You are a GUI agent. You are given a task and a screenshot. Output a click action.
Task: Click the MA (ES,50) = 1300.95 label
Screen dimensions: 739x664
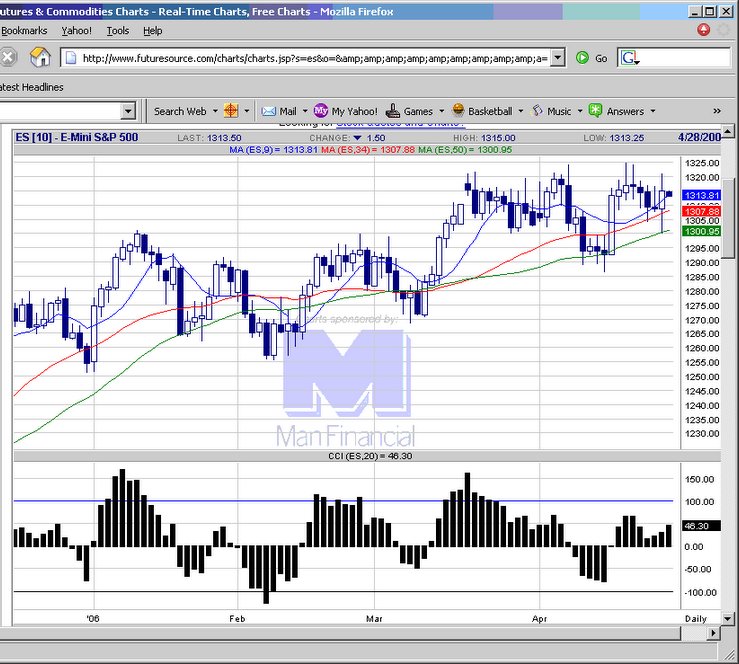(x=465, y=150)
